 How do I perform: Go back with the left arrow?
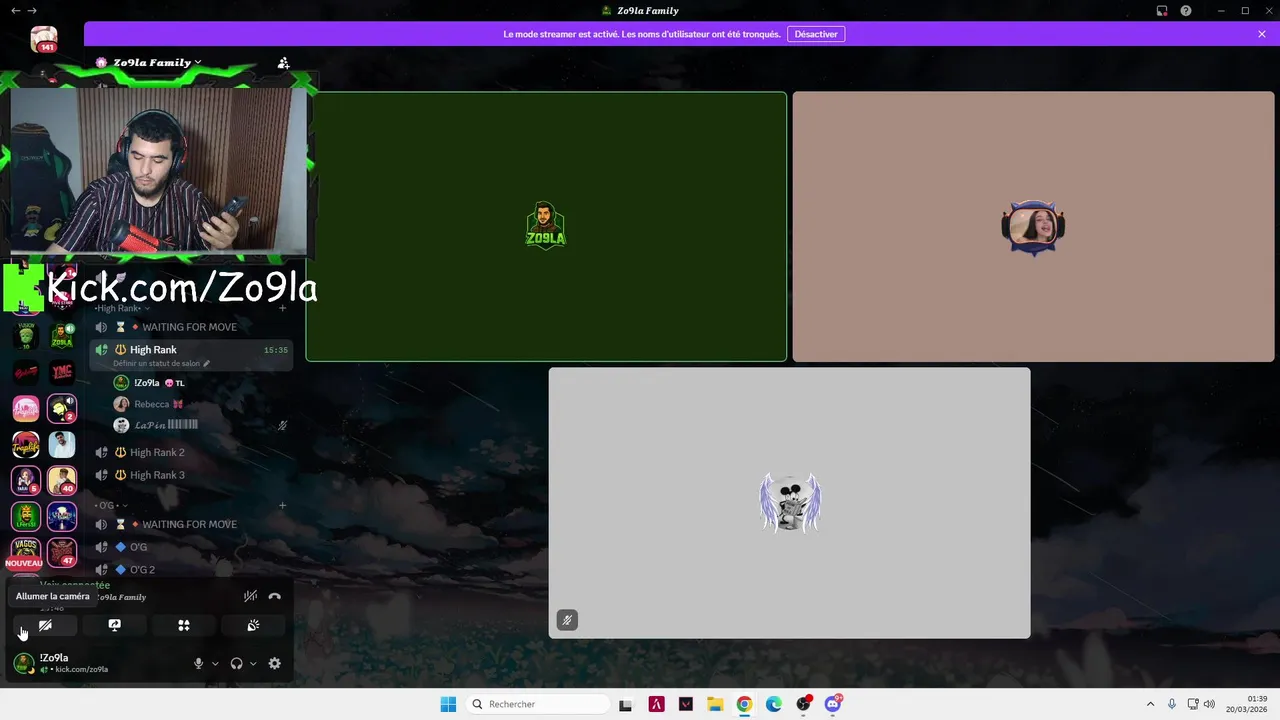click(x=16, y=10)
